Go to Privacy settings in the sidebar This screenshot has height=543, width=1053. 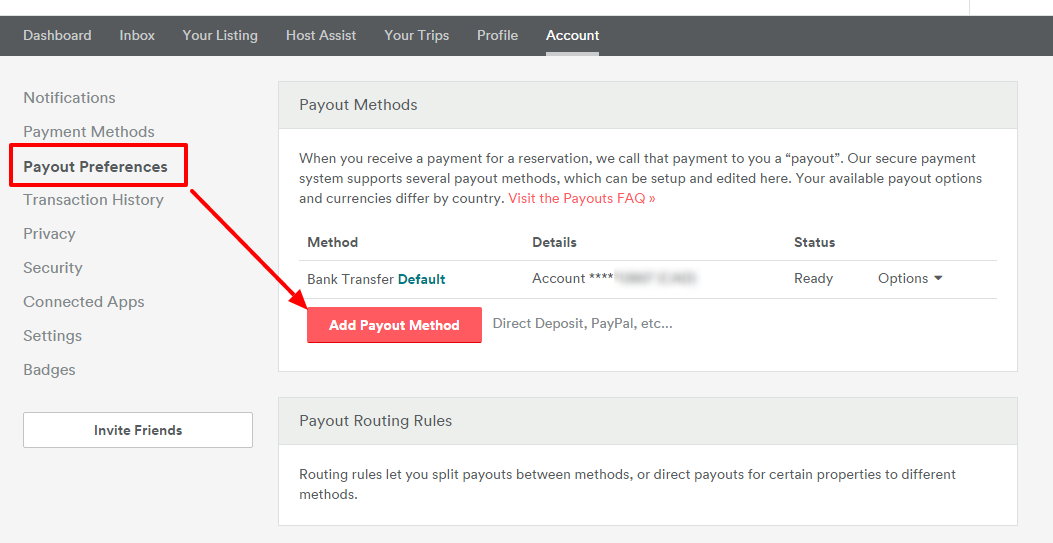[x=49, y=234]
